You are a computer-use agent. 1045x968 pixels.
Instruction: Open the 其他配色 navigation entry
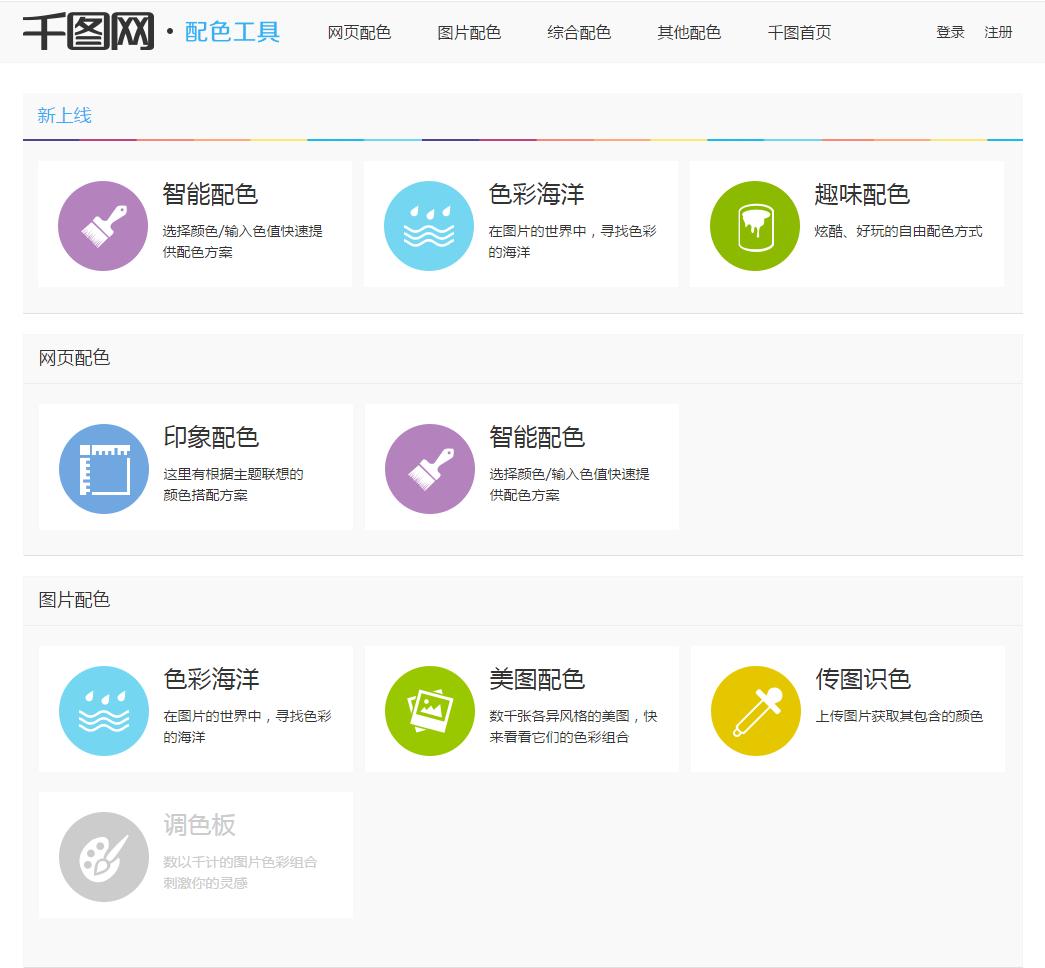click(688, 32)
